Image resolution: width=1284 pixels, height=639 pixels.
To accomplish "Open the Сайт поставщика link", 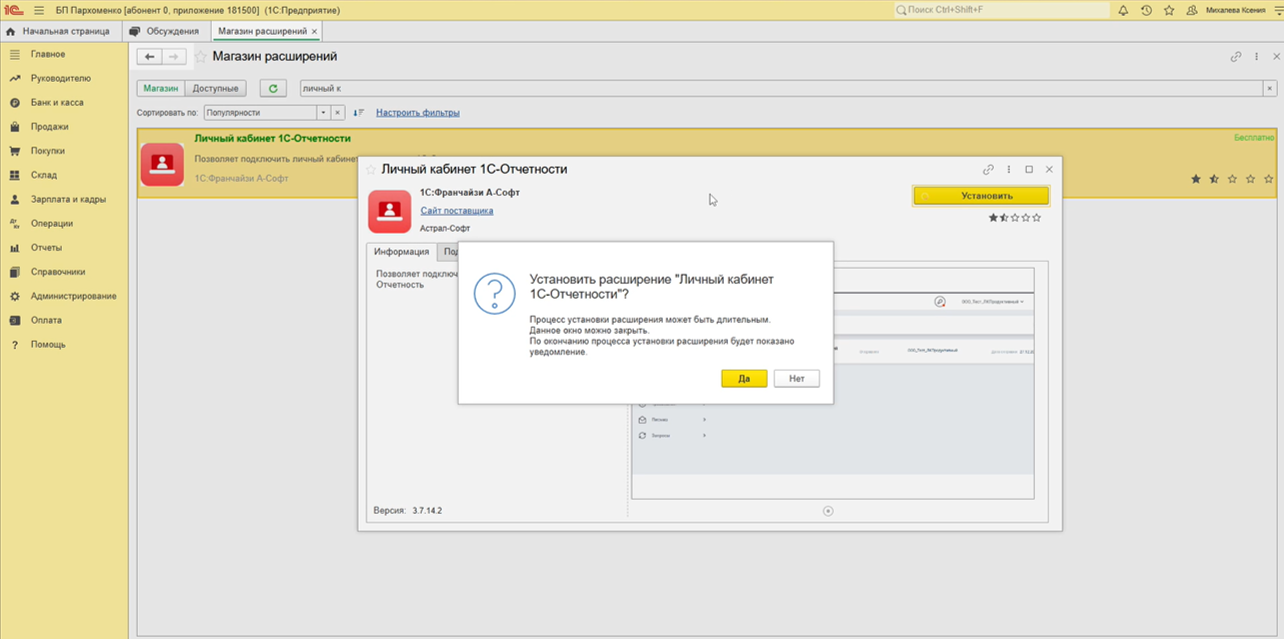I will [457, 211].
